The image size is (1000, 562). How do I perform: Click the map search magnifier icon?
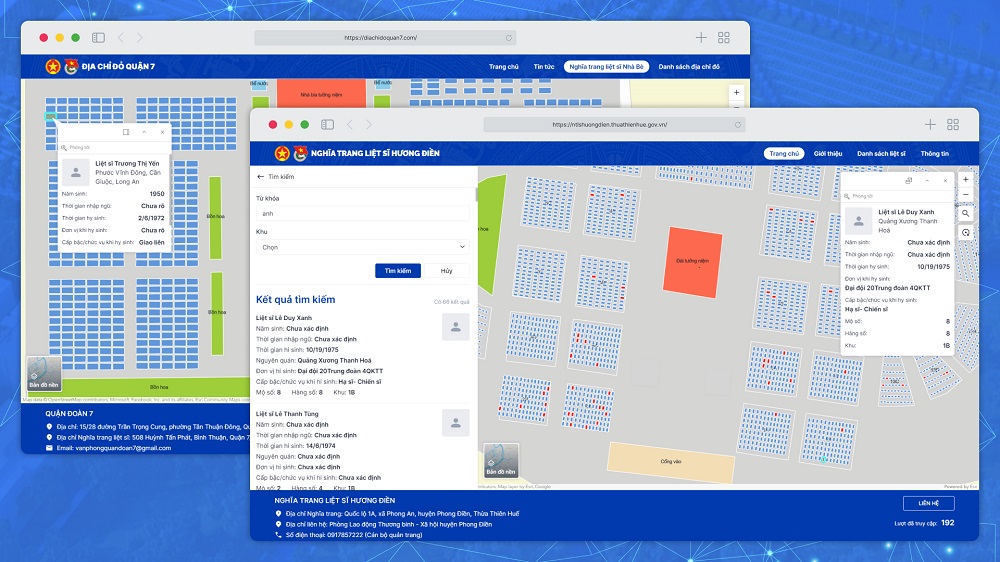pyautogui.click(x=965, y=214)
